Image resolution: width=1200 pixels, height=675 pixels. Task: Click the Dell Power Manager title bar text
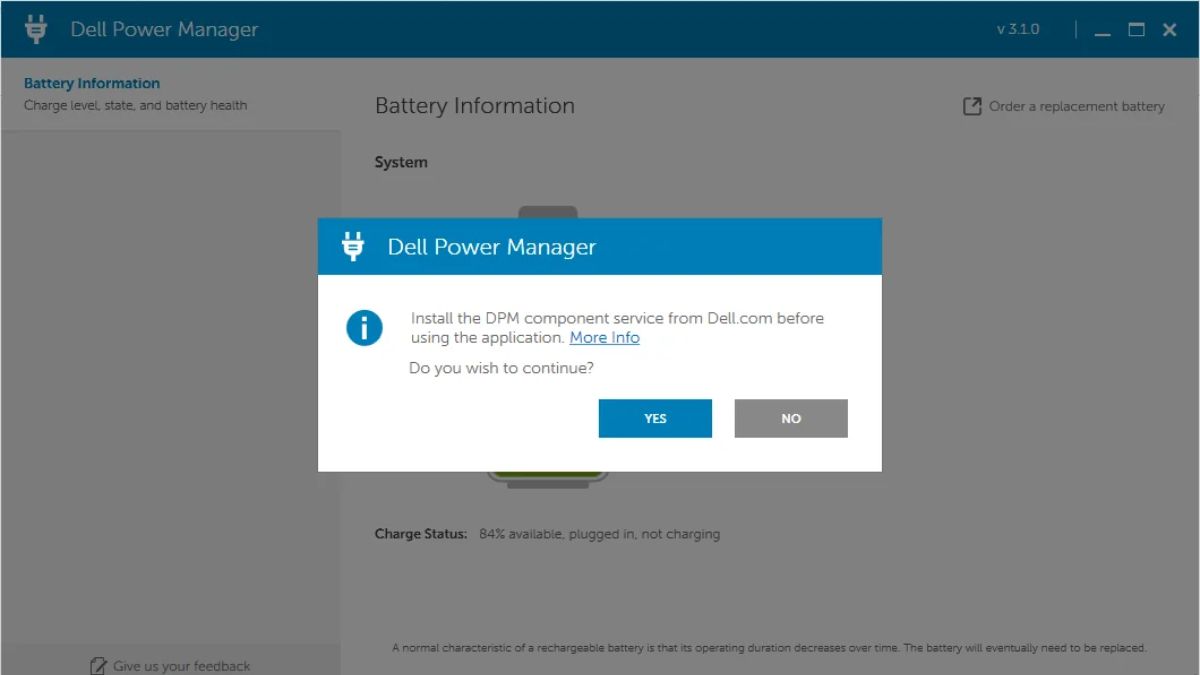coord(164,30)
